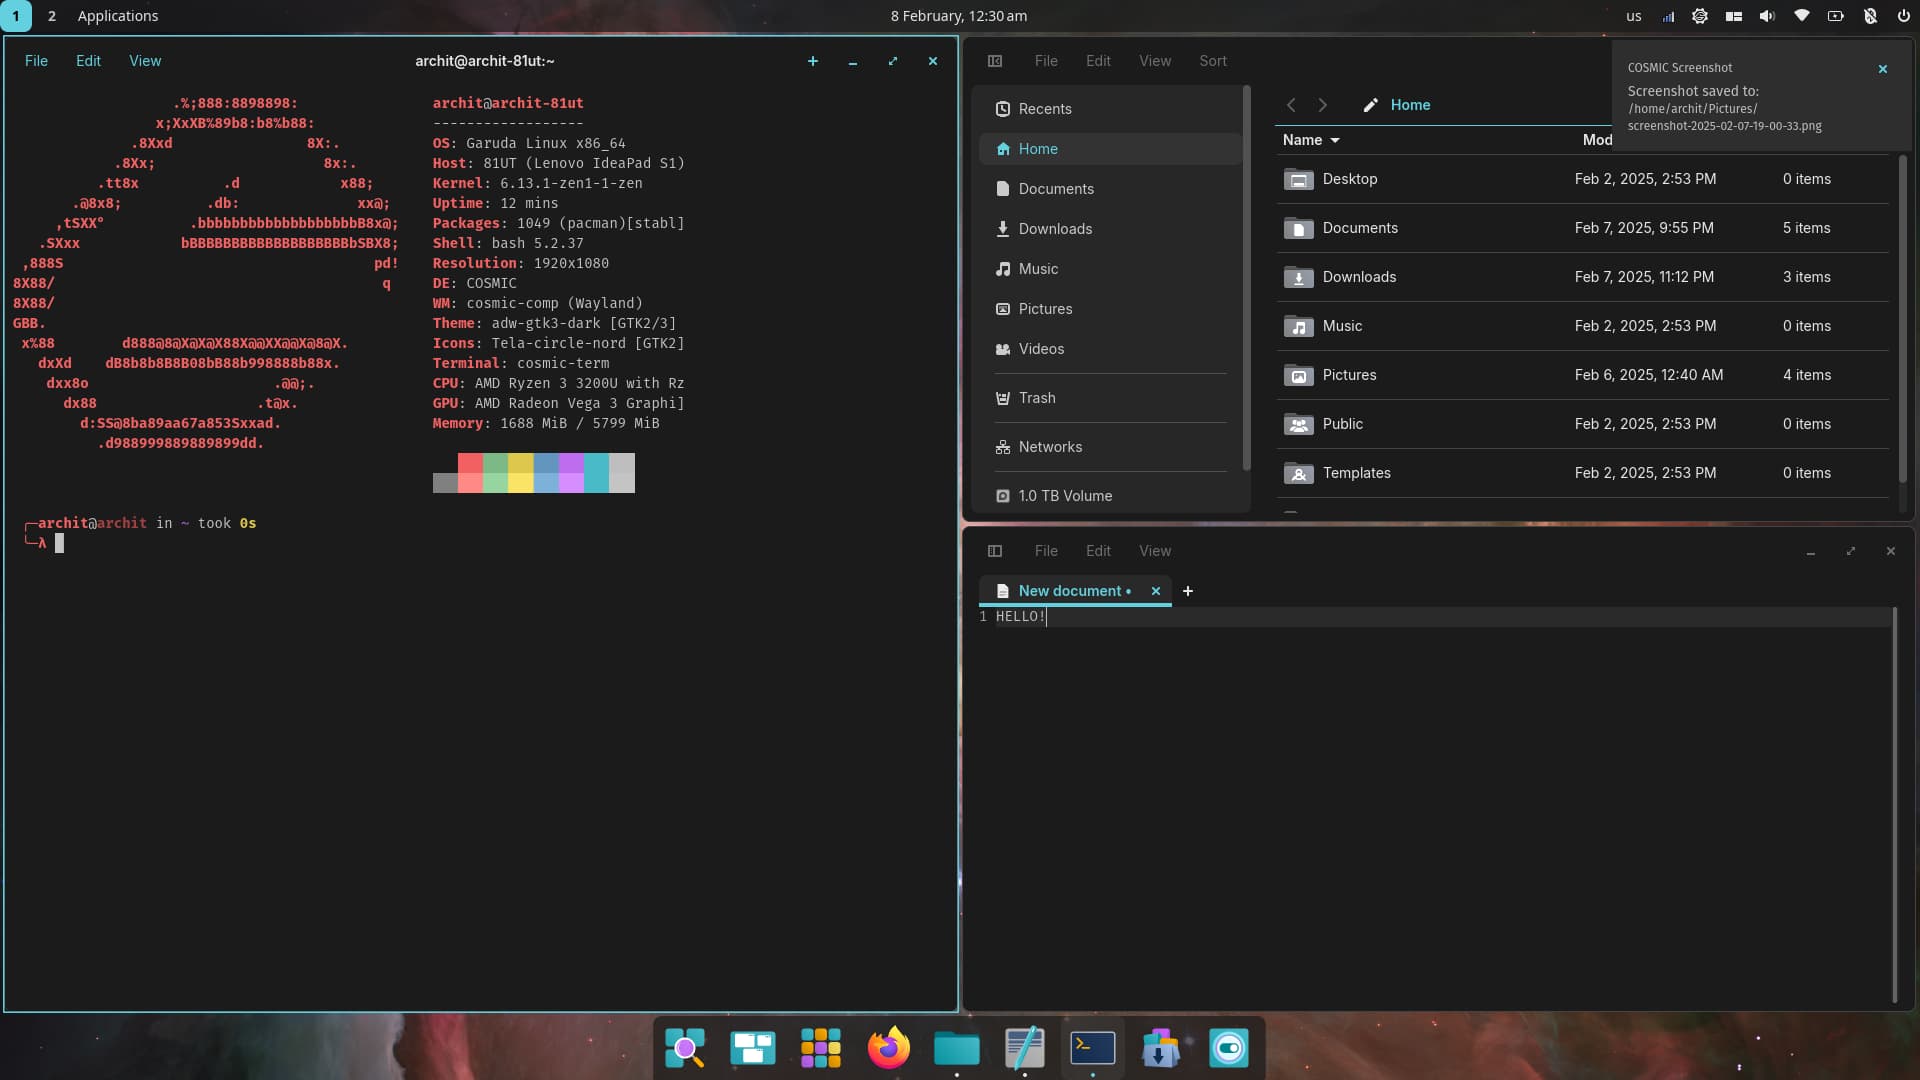Image resolution: width=1920 pixels, height=1080 pixels.
Task: Open file manager Sort menu
Action: 1213,61
